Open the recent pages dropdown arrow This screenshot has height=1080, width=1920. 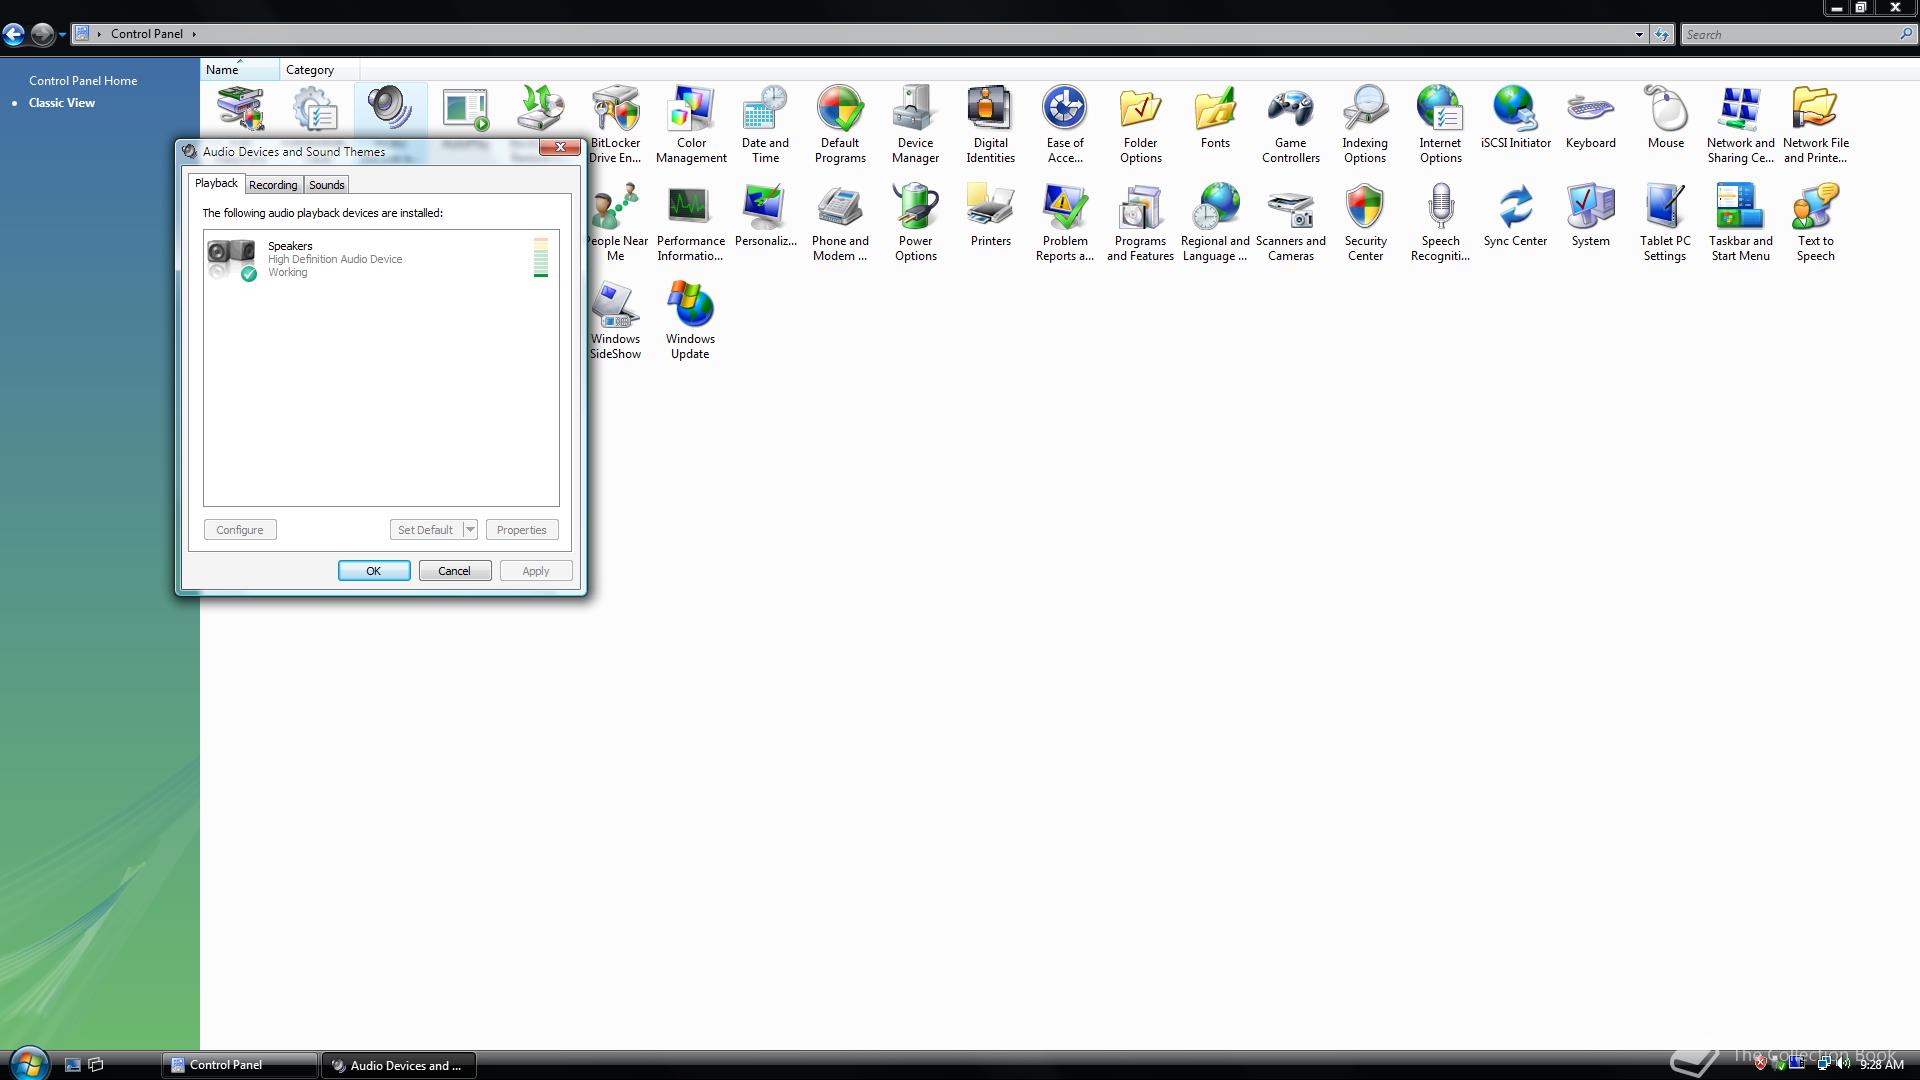(62, 34)
